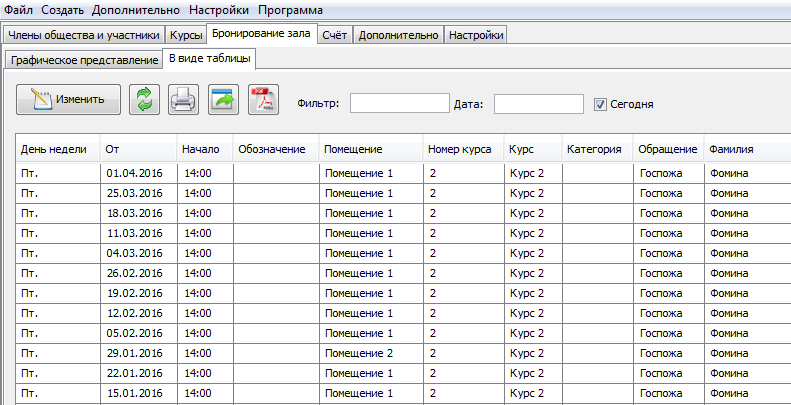Sort by От column header
Image resolution: width=791 pixels, height=405 pixels.
pyautogui.click(x=139, y=149)
